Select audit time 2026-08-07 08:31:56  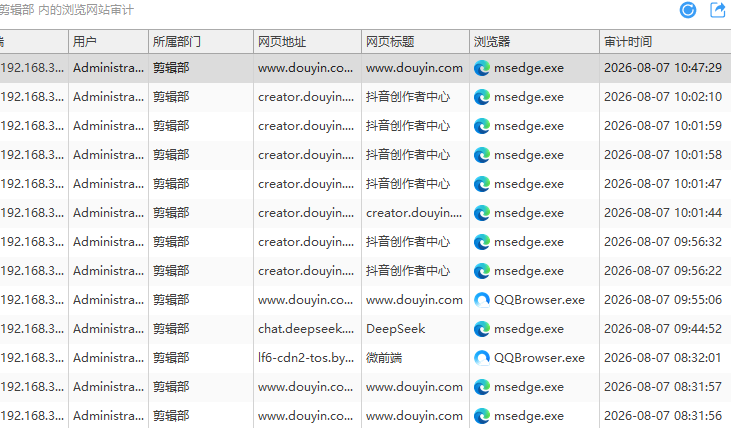663,415
